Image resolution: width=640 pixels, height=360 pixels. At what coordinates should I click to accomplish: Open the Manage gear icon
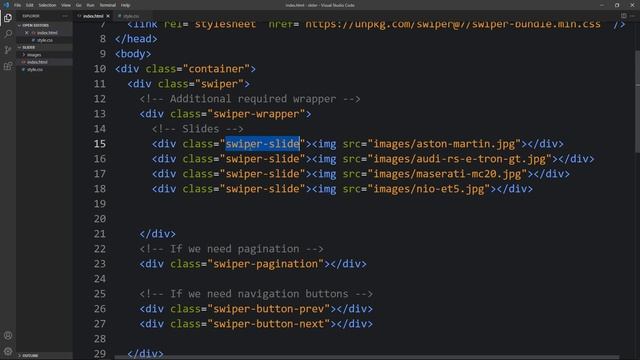click(8, 351)
